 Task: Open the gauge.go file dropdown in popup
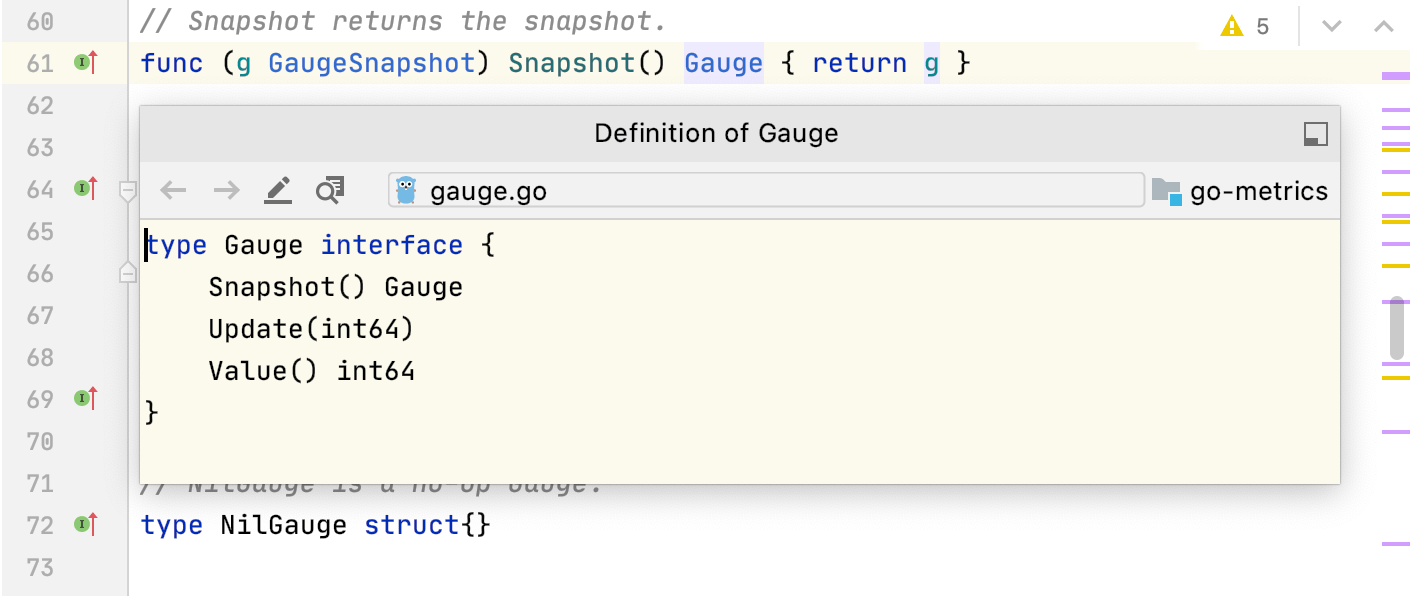[x=765, y=190]
